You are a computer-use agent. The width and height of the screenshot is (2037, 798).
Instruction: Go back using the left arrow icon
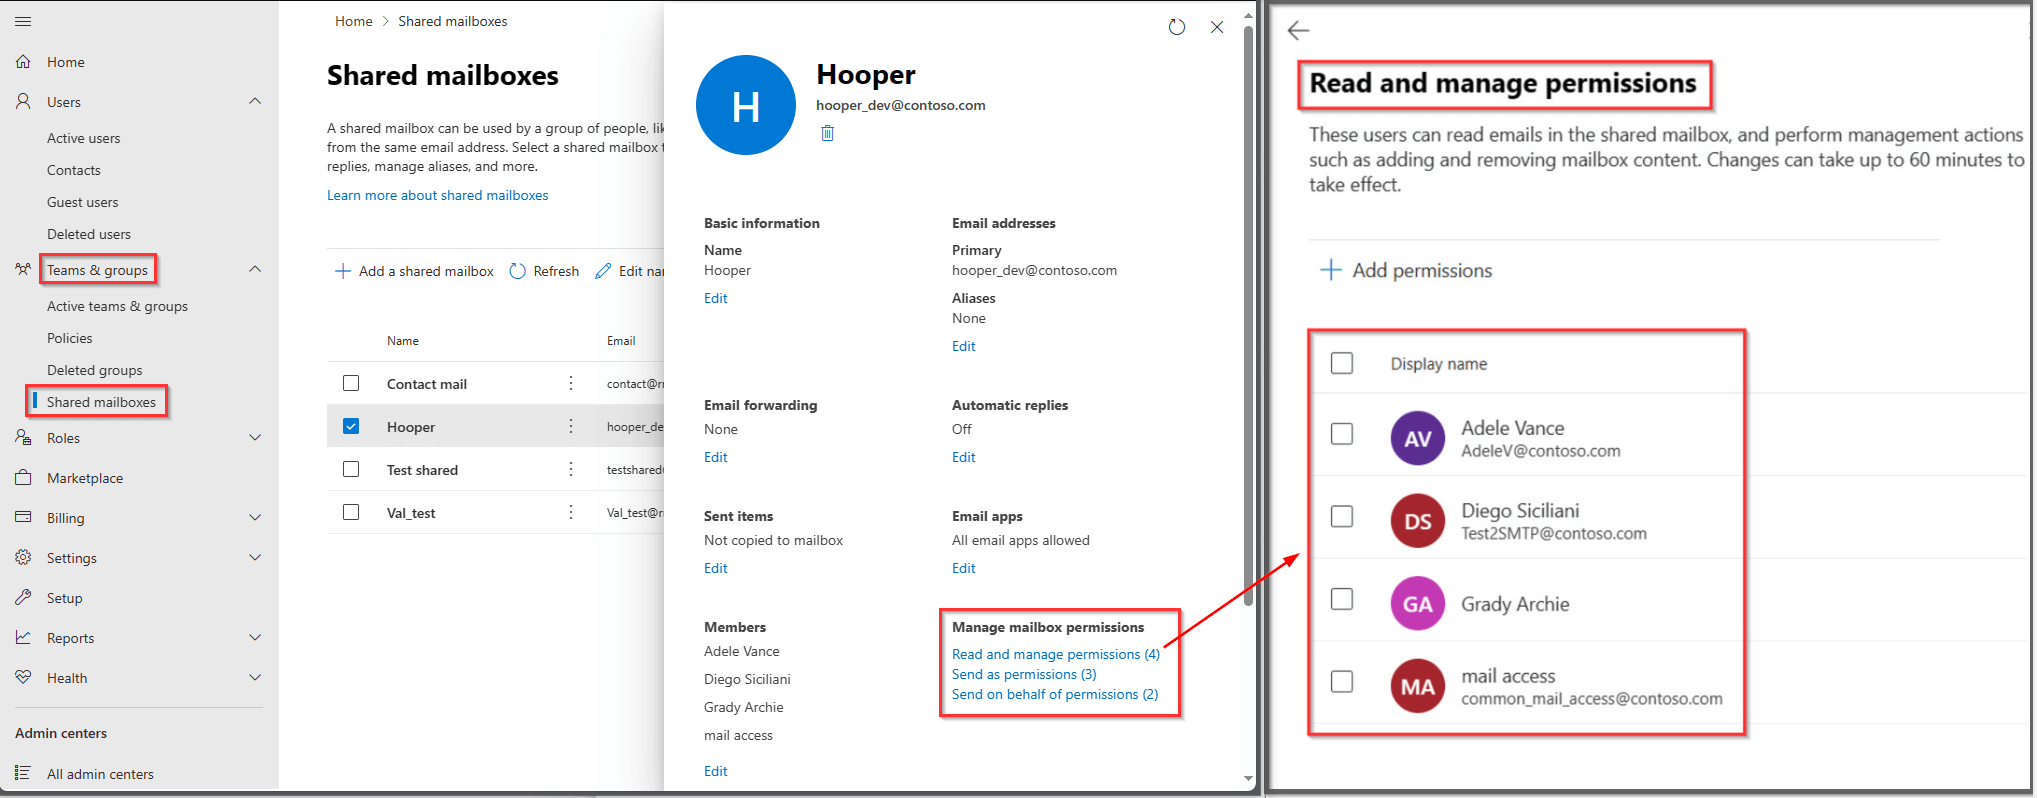point(1298,31)
